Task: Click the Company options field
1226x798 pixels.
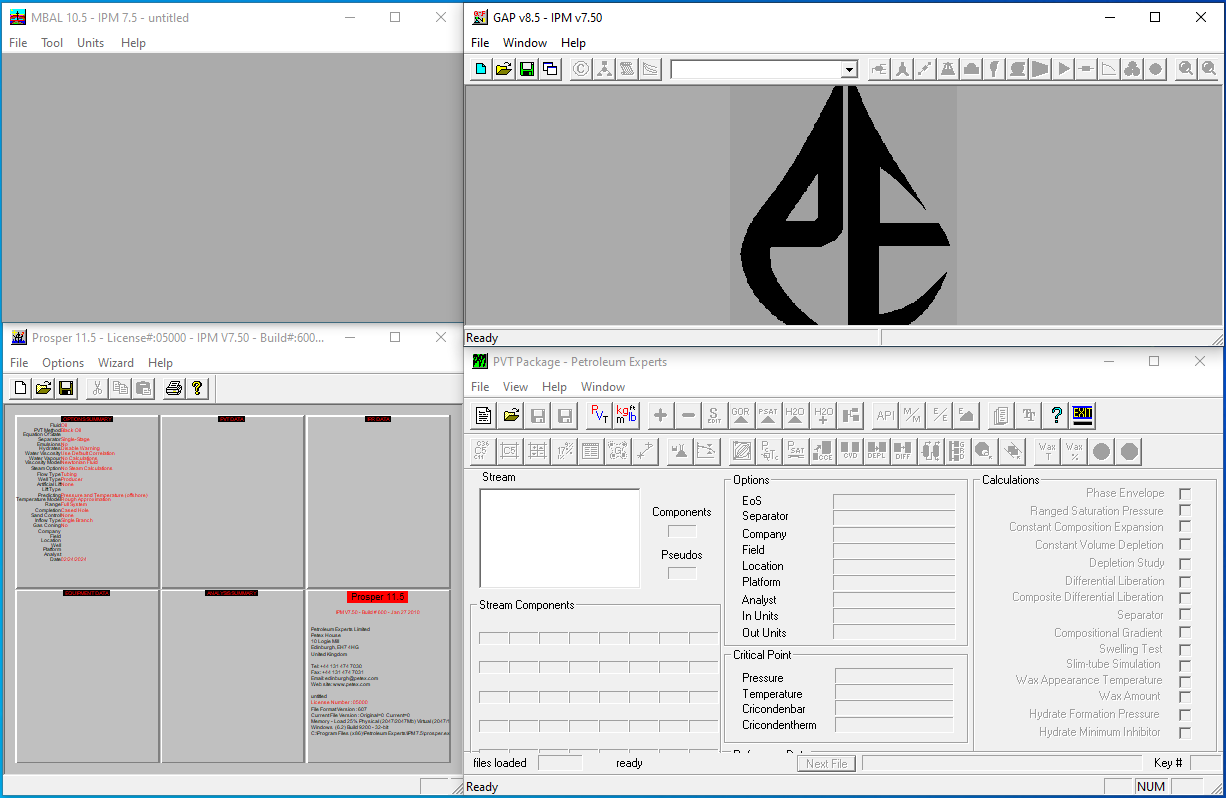Action: click(x=894, y=534)
